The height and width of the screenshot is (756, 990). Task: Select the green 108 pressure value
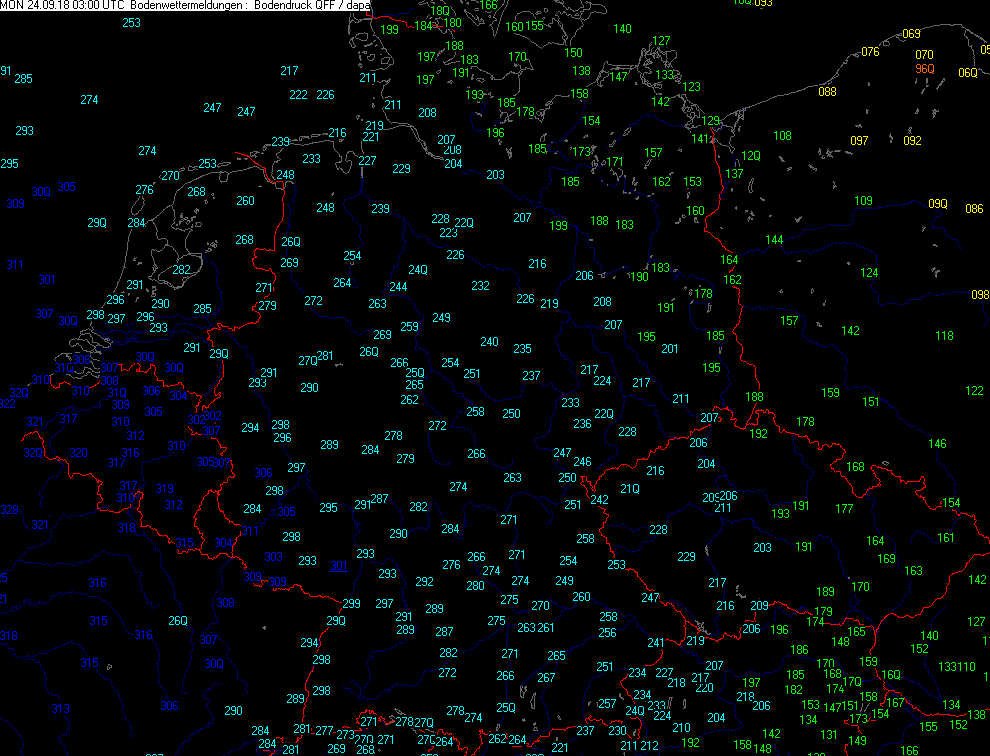(x=782, y=136)
